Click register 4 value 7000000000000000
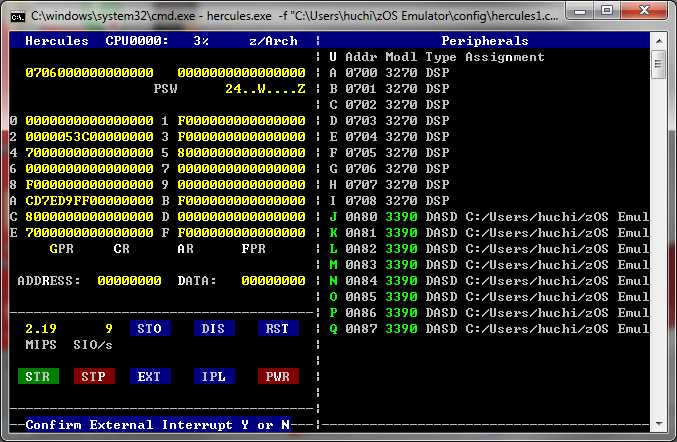Screen dimensions: 677x442 tap(89, 152)
